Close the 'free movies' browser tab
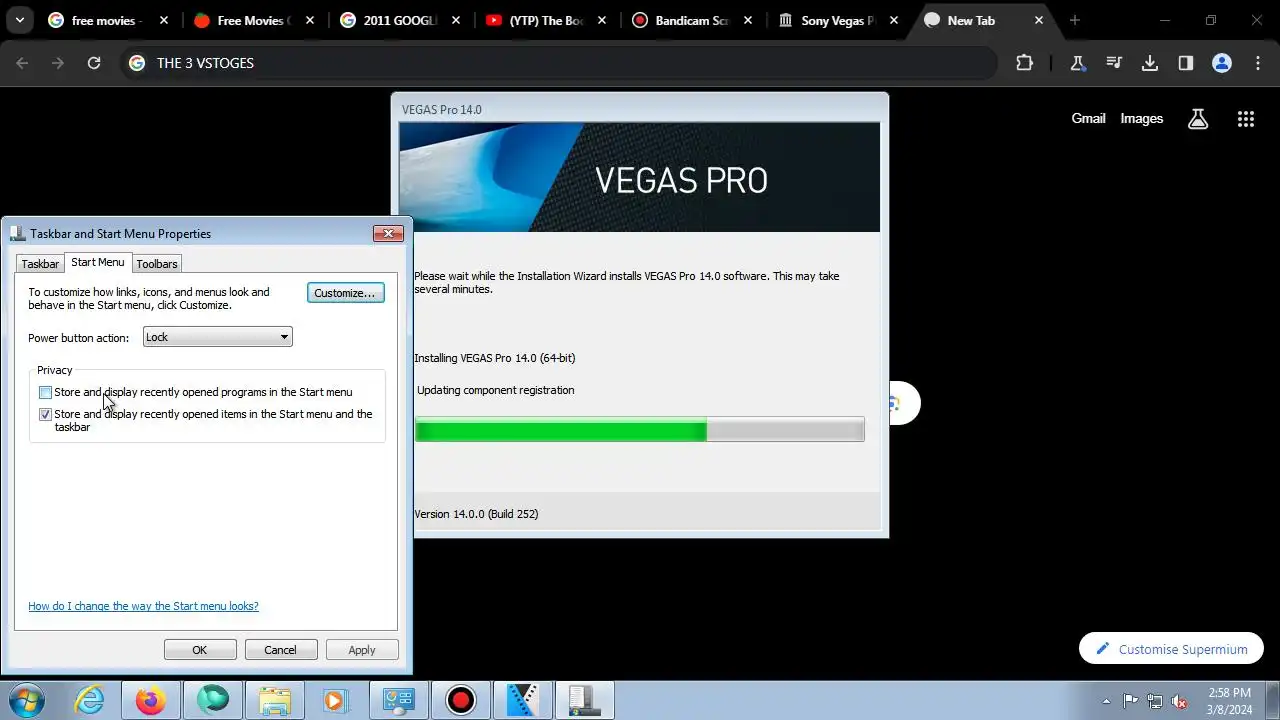1280x720 pixels. [163, 20]
